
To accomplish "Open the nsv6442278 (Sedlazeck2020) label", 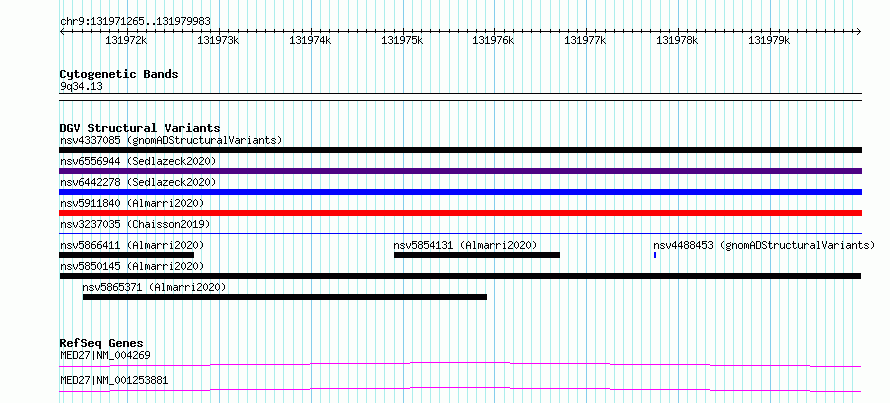I will coord(138,182).
